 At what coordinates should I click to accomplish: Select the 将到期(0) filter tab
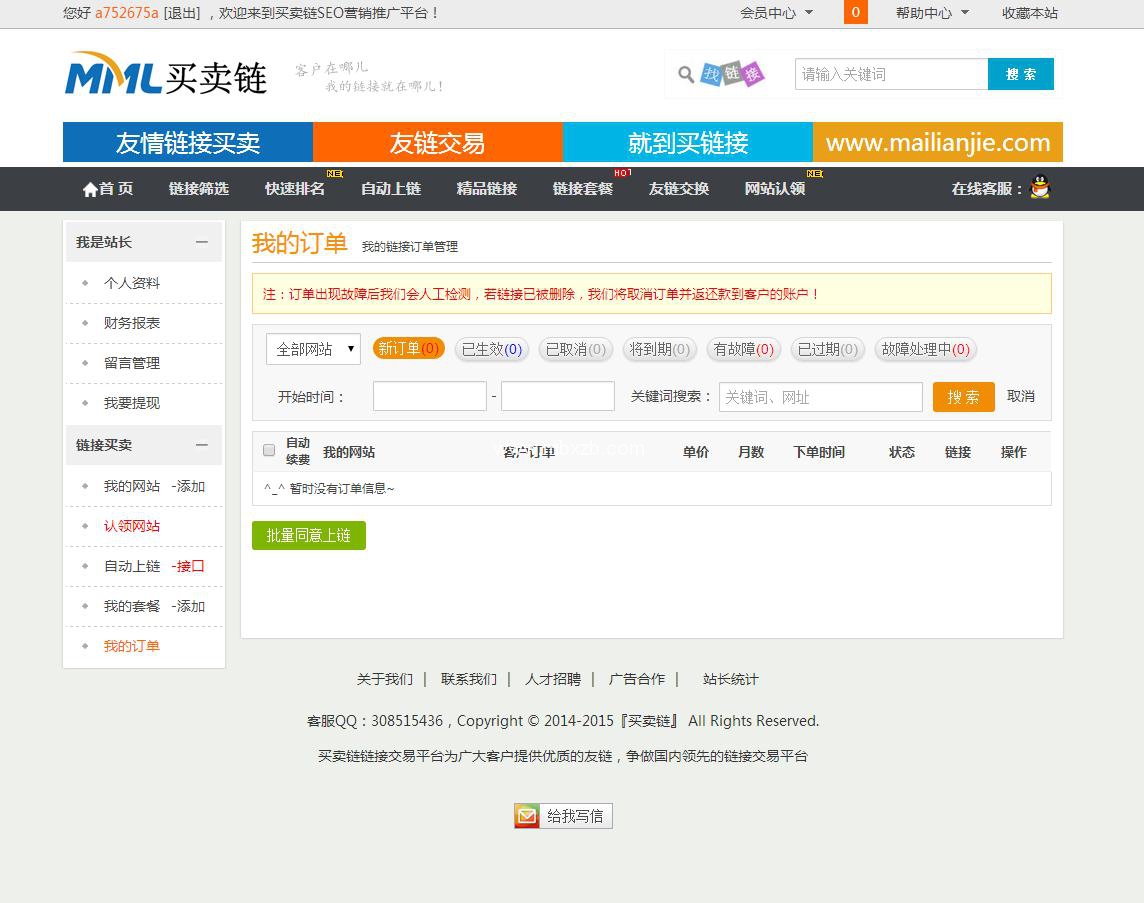click(660, 349)
